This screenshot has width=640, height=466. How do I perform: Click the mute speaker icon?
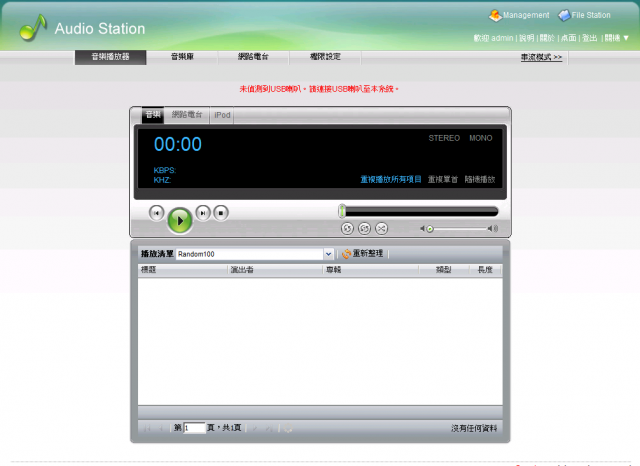(x=422, y=229)
